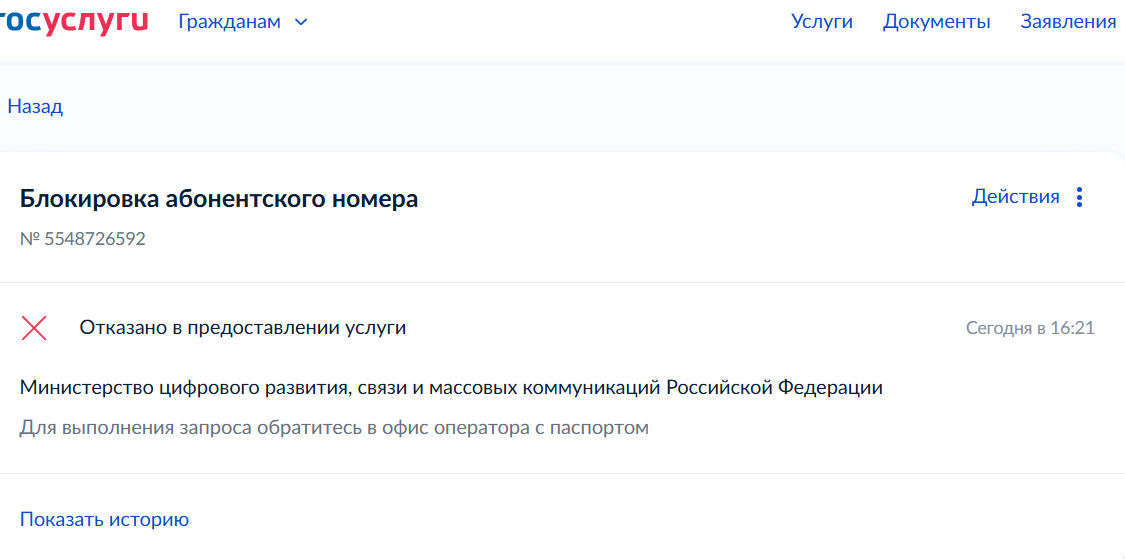This screenshot has width=1125, height=559.
Task: Open the Документы menu item
Action: coord(936,21)
